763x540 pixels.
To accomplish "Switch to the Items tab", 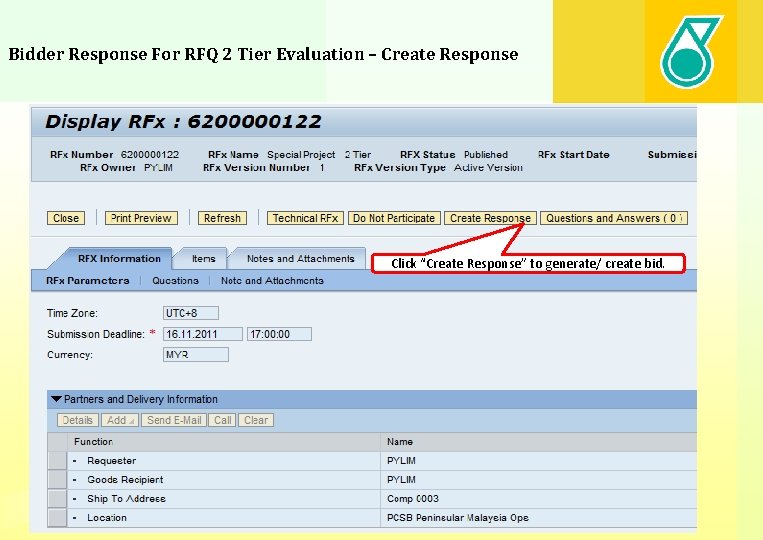I will click(203, 259).
